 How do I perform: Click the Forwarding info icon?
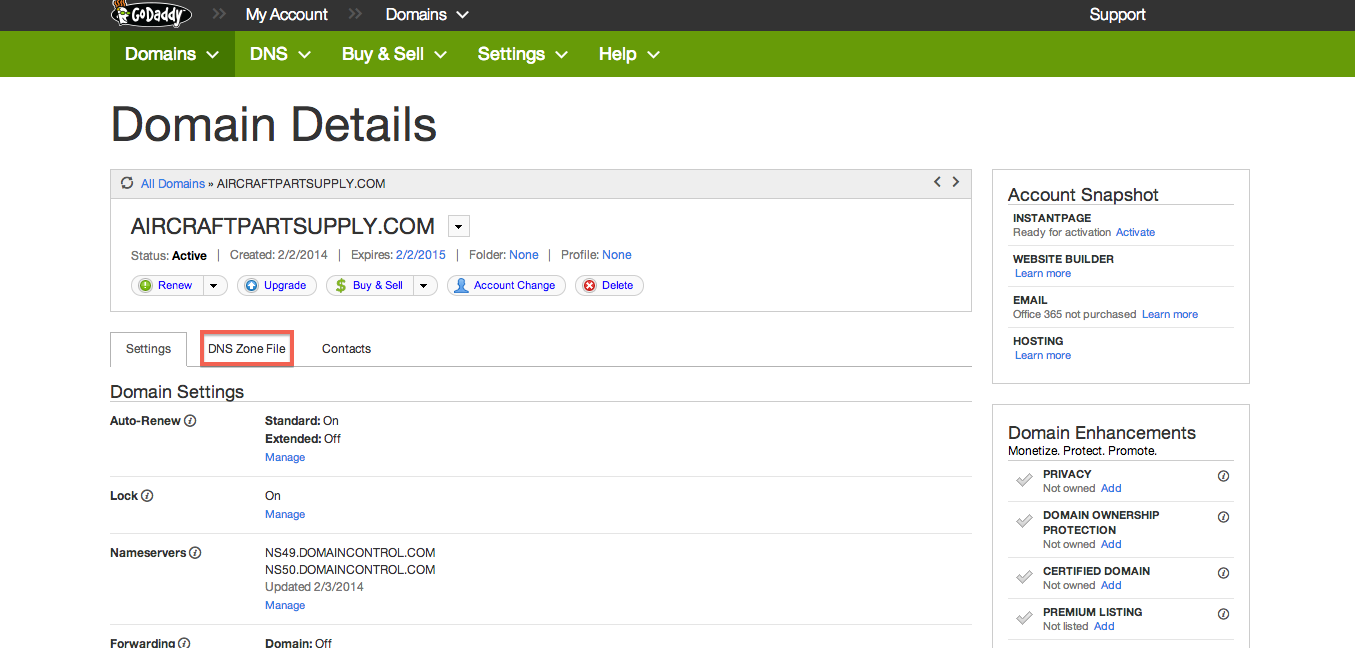[184, 643]
